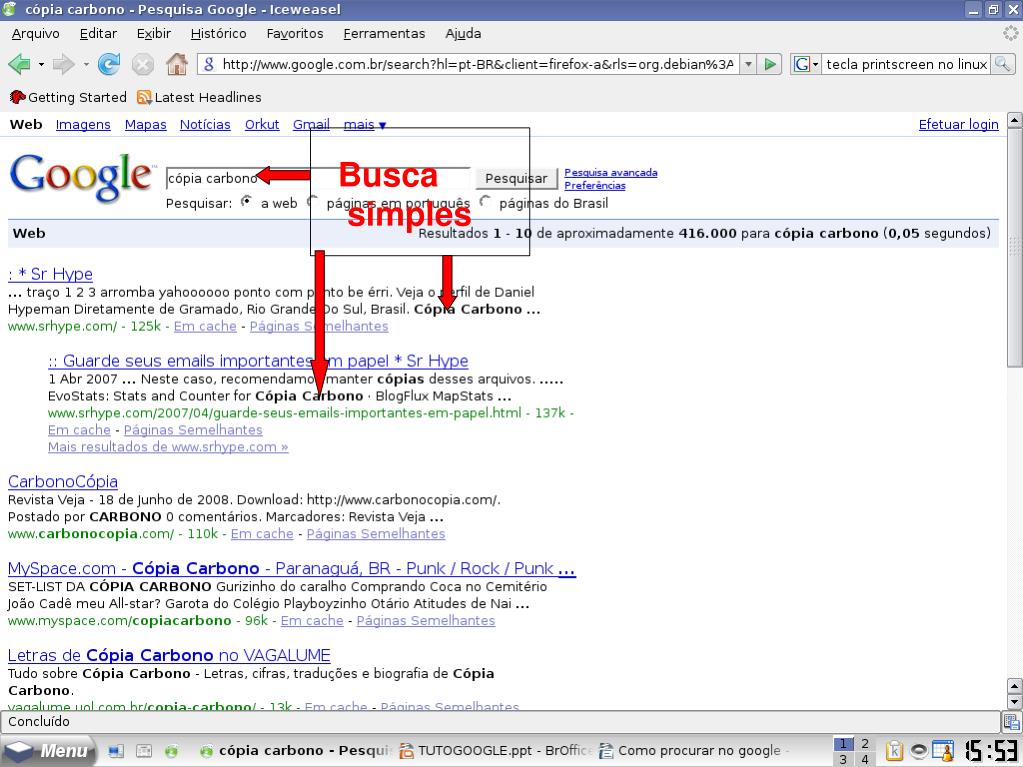1023x767 pixels.
Task: Click the site icon in the address bar
Action: point(209,64)
